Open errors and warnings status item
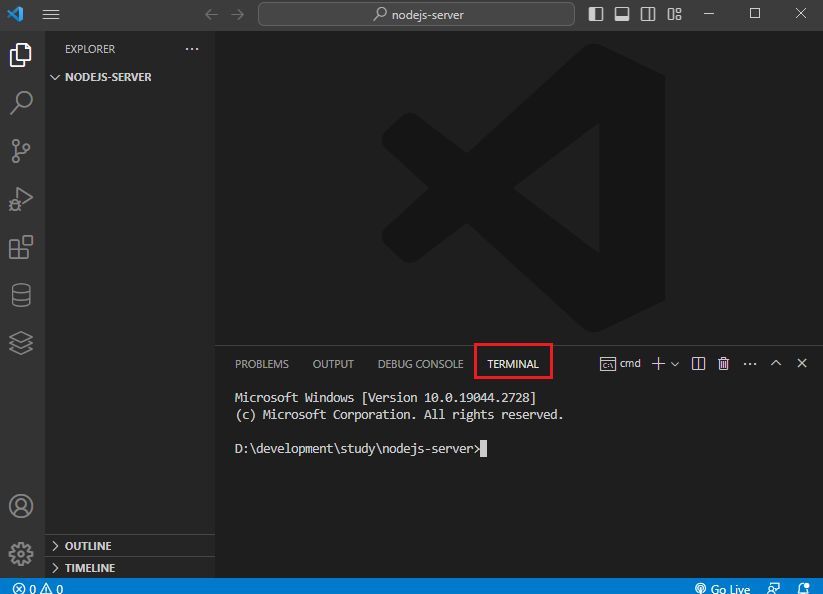823x594 pixels. pos(38,589)
